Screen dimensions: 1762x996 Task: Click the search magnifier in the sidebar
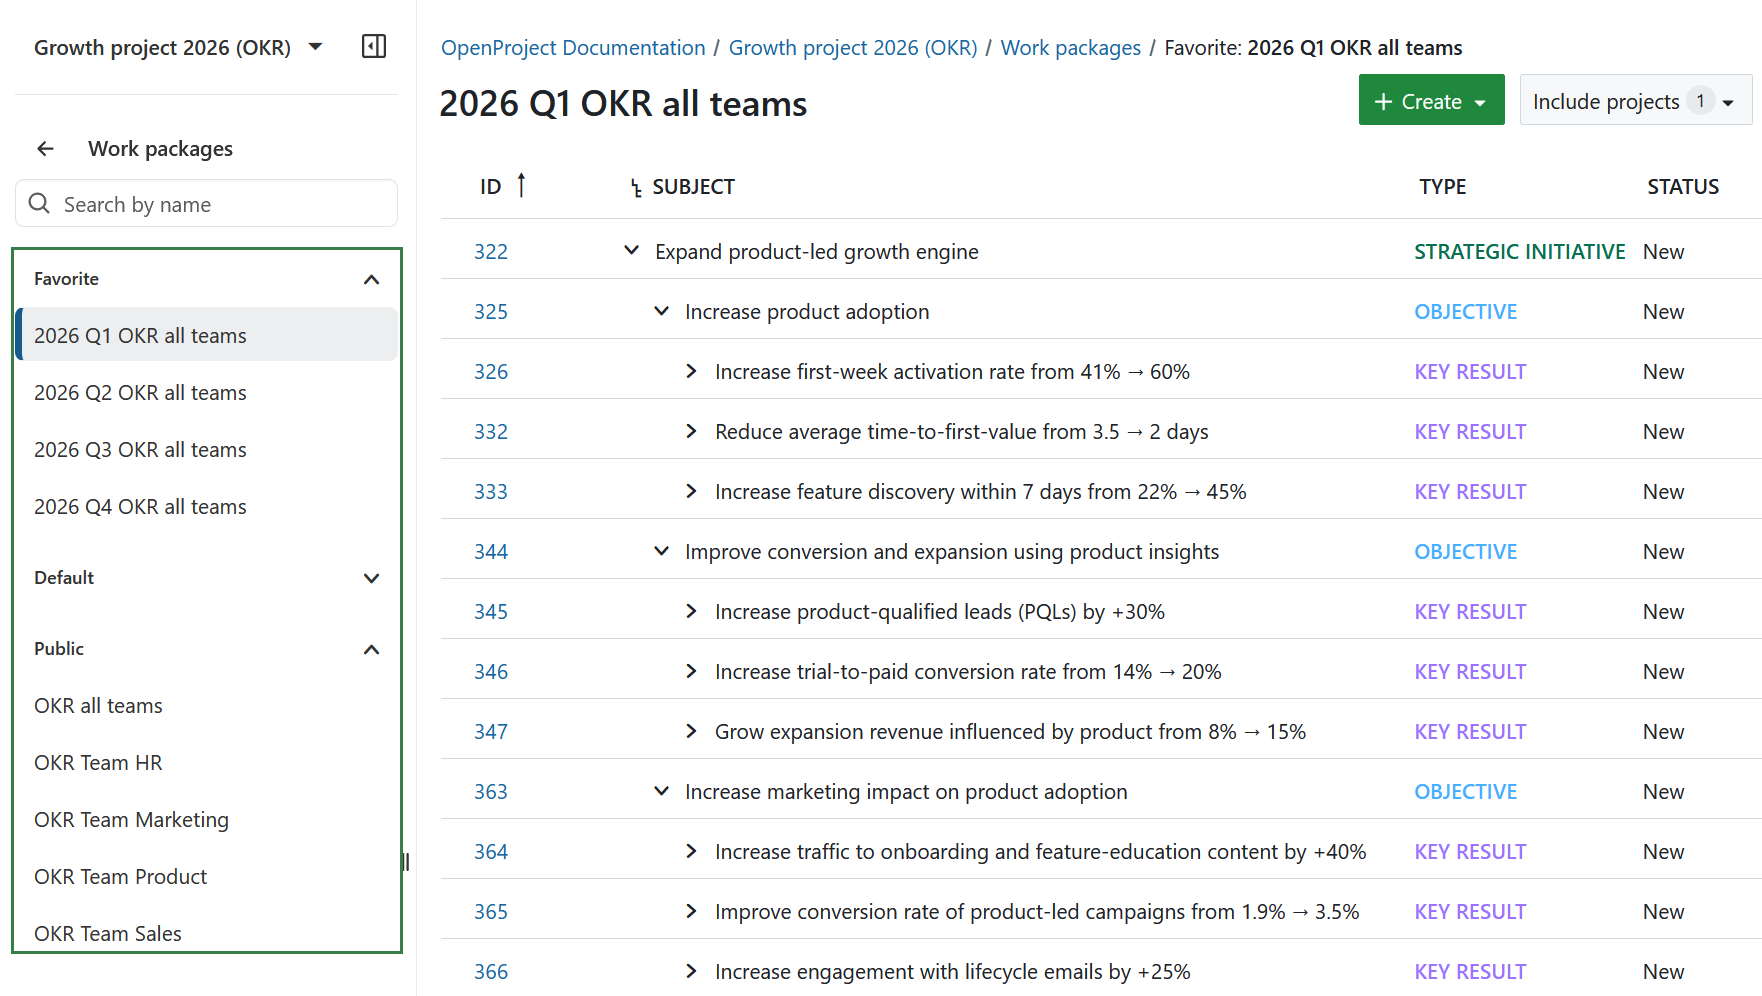[40, 203]
